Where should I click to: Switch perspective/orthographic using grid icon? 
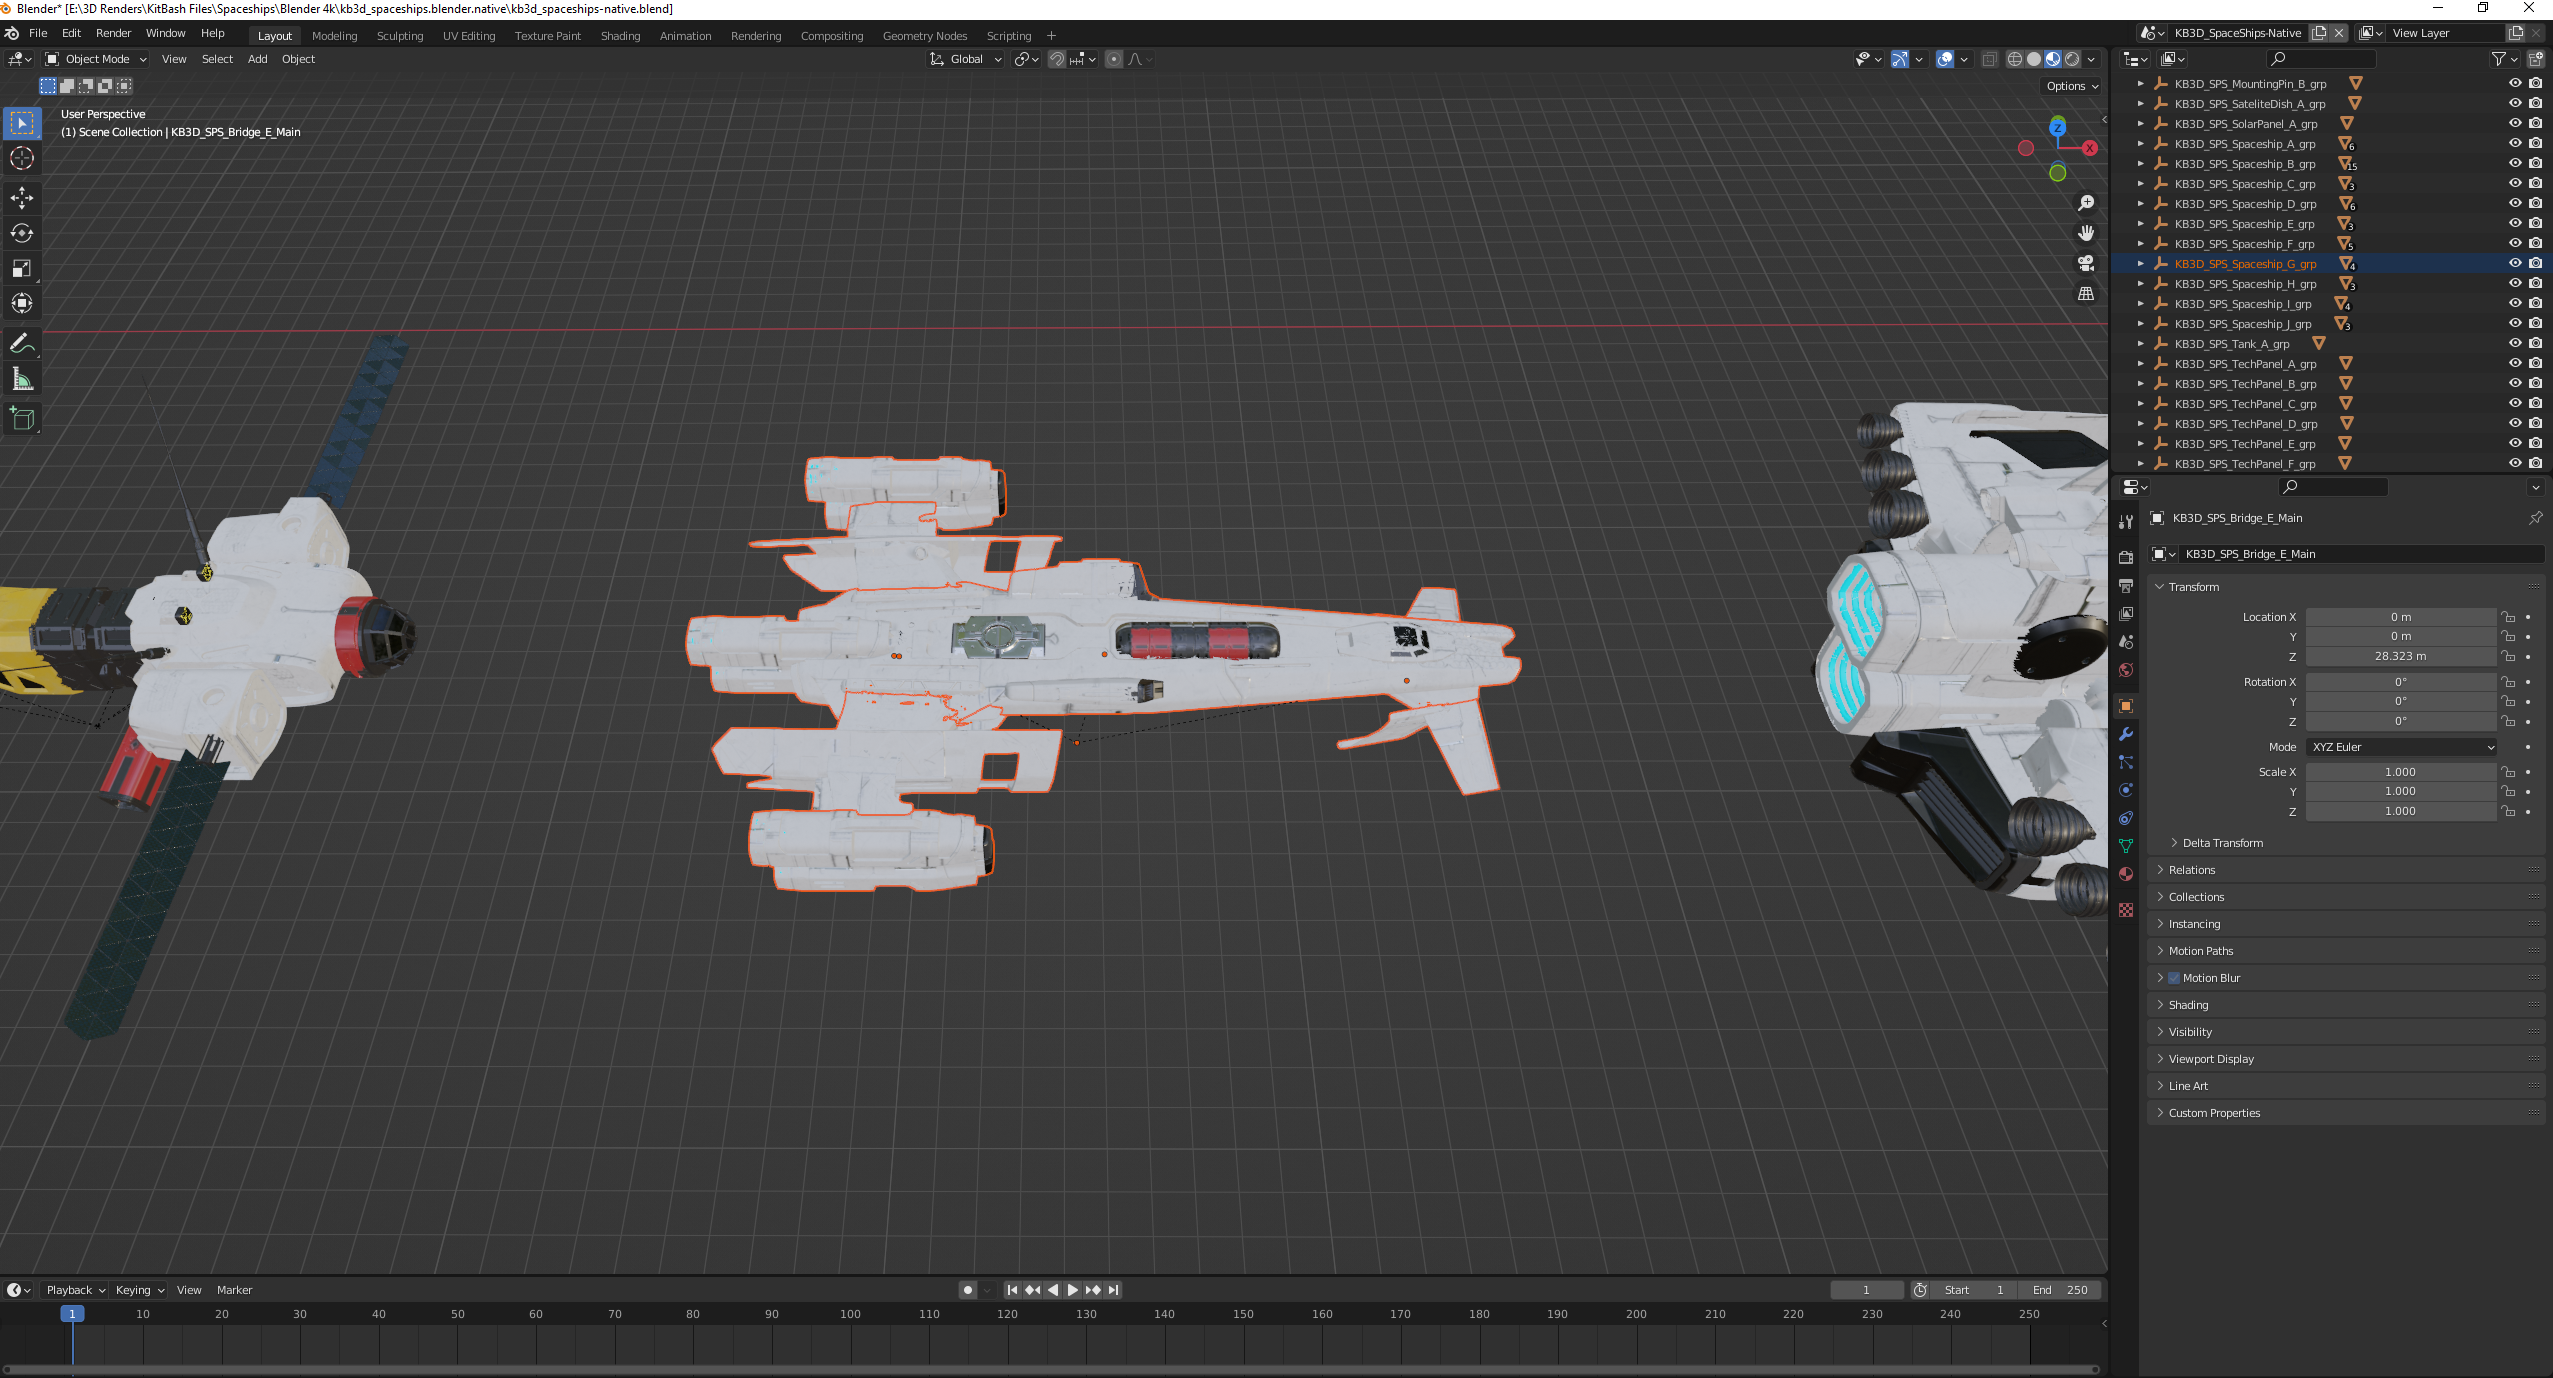pos(2086,293)
